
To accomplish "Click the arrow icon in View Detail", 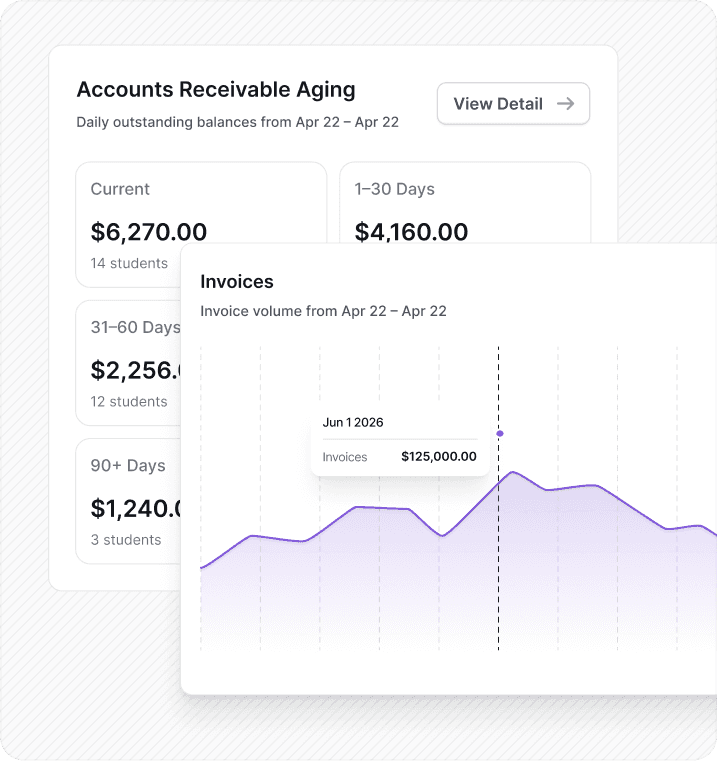I will pyautogui.click(x=566, y=103).
